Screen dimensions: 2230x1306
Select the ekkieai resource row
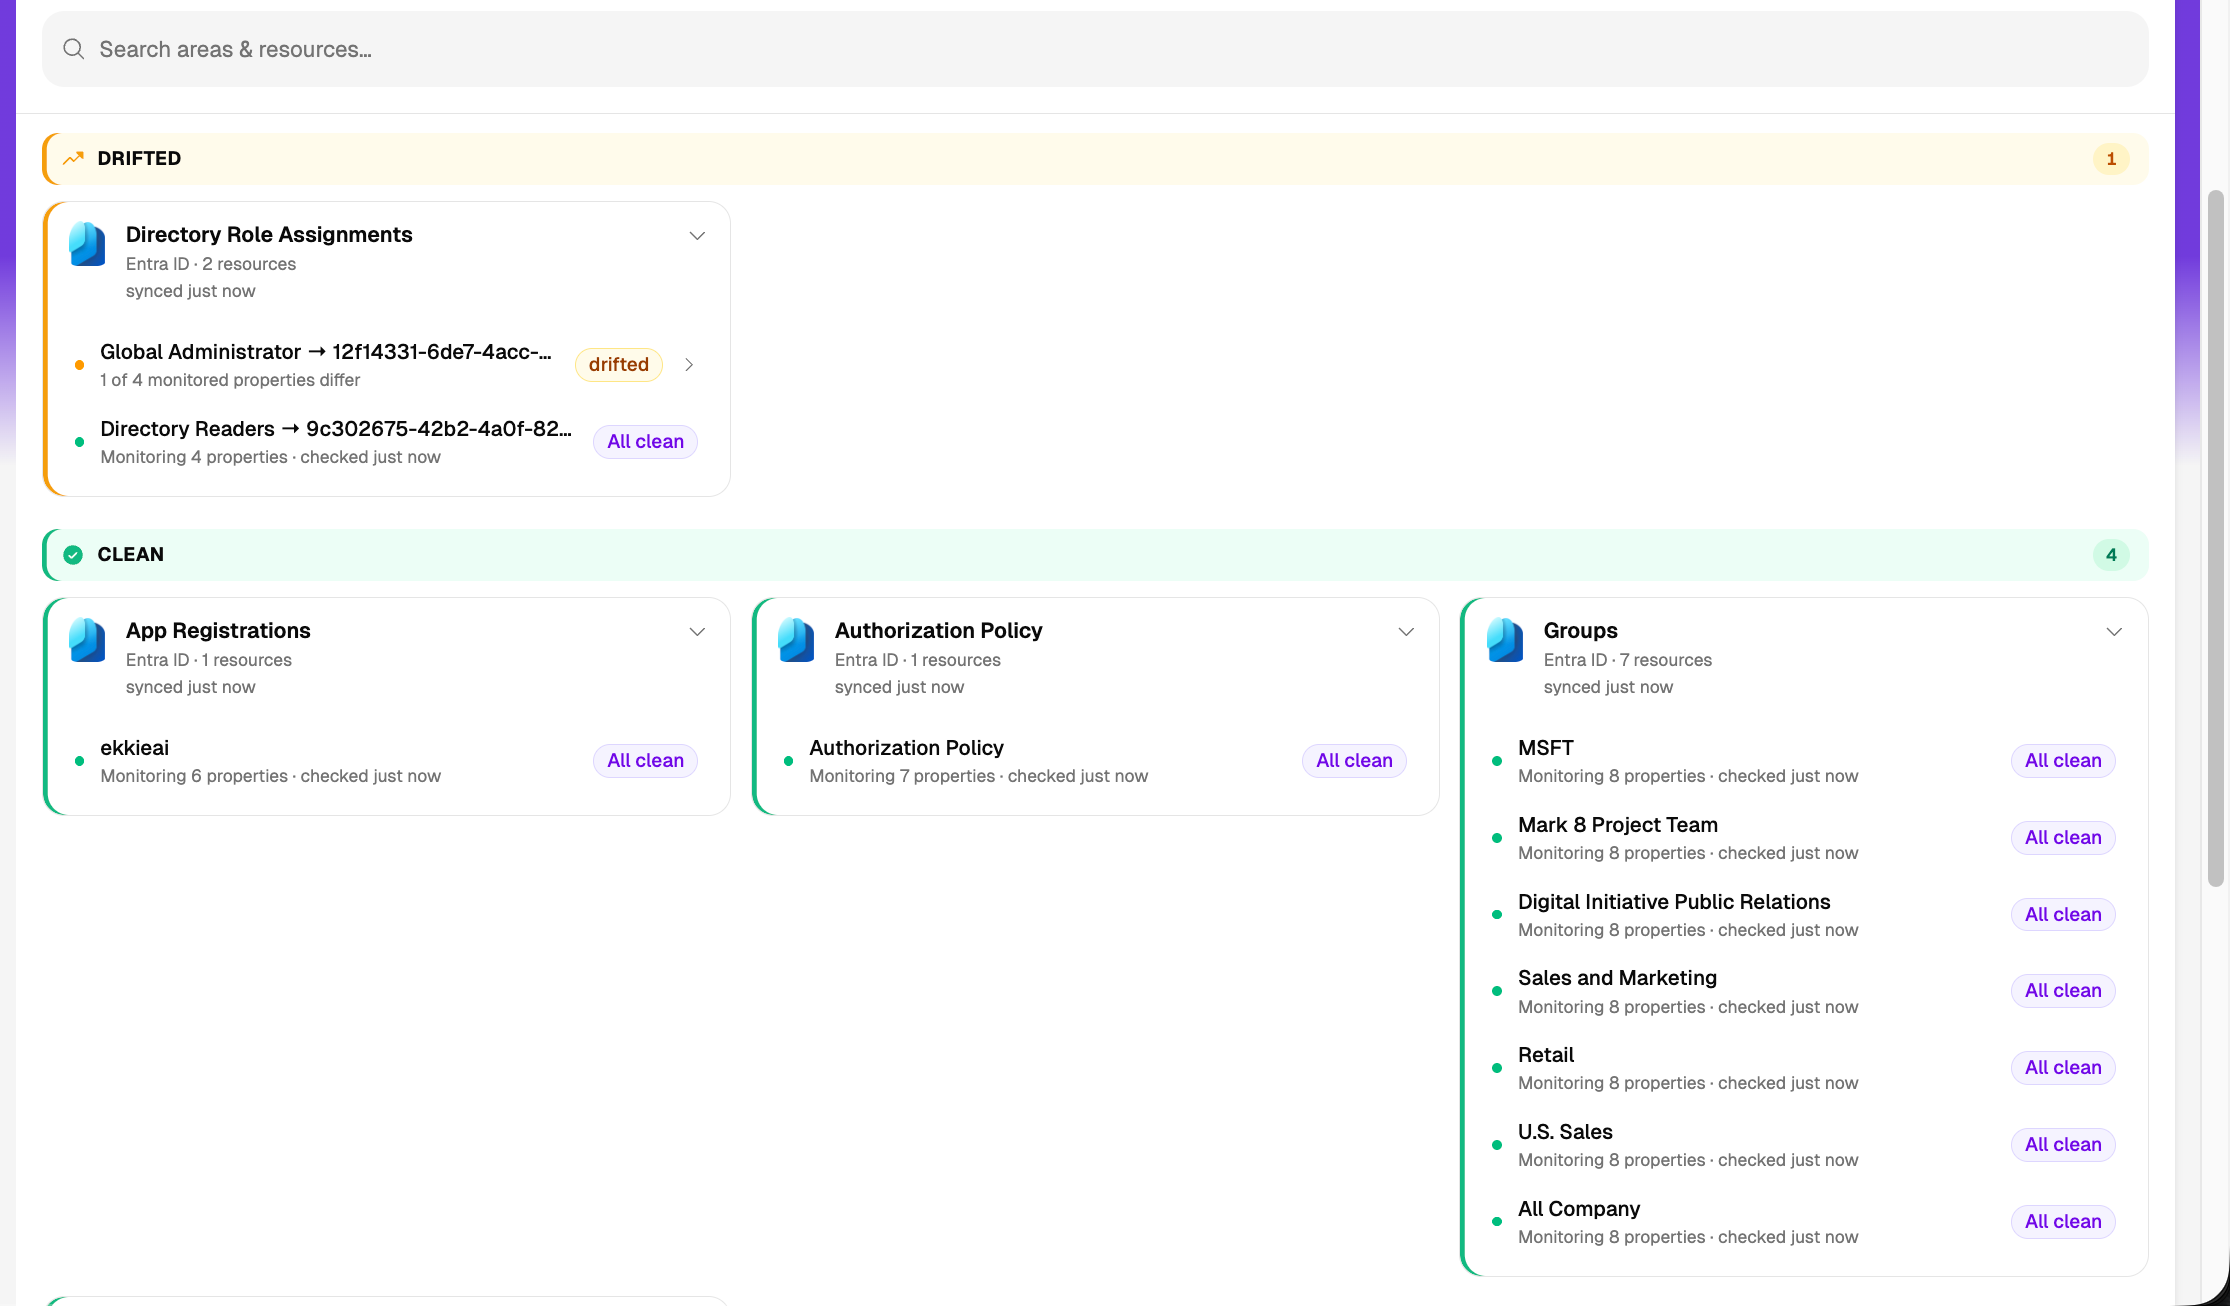click(387, 761)
